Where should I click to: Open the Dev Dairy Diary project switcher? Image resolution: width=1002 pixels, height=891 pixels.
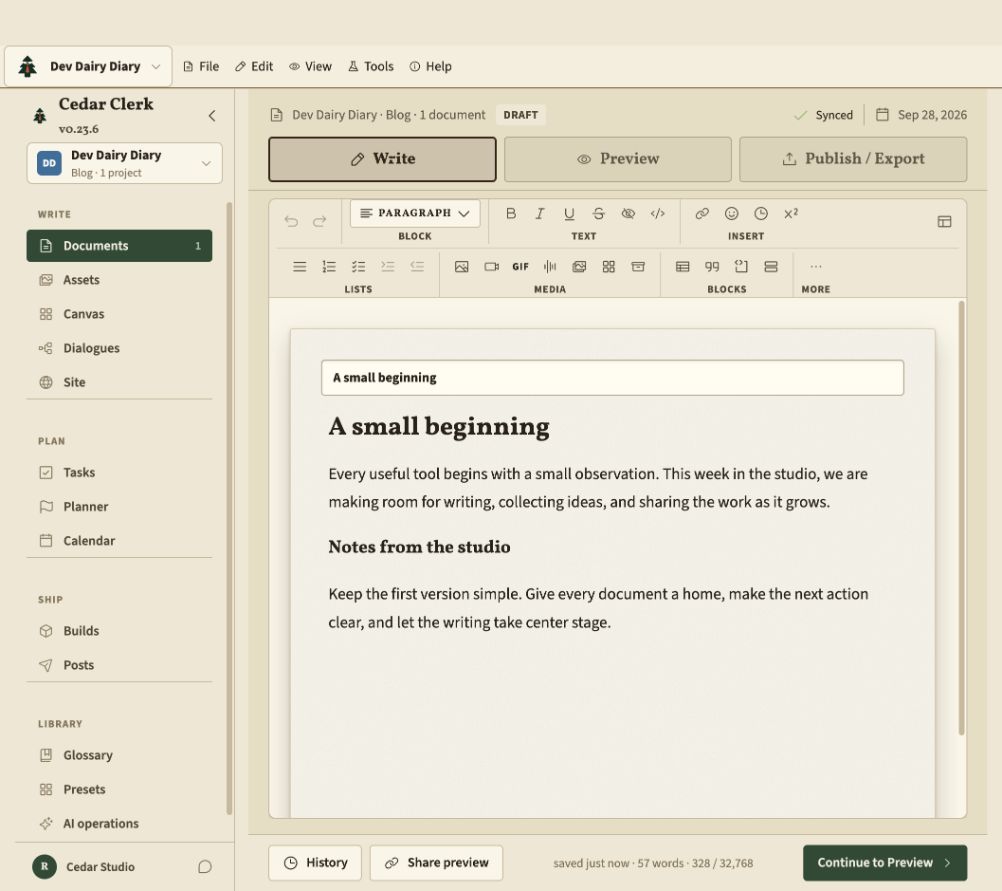pos(125,163)
